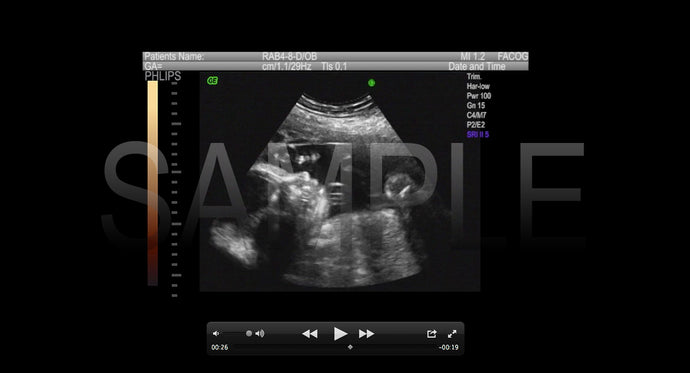Click the ultrasound fetus image
The image size is (690, 373).
pos(340,181)
